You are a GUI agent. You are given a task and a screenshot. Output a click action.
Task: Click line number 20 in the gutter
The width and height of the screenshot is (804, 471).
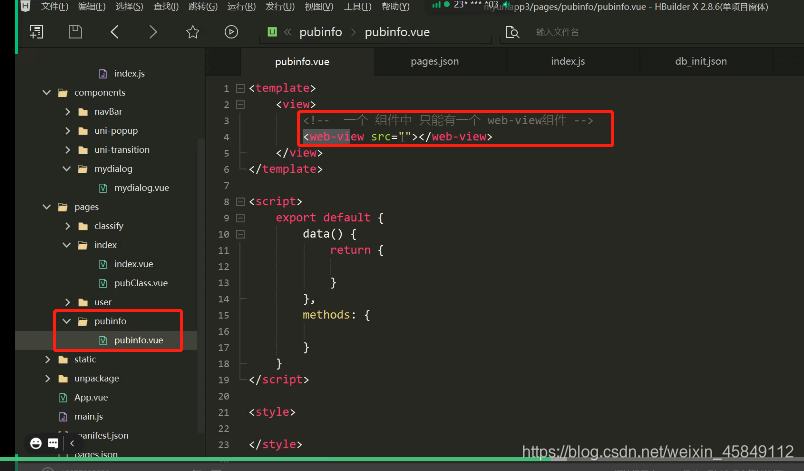point(224,396)
